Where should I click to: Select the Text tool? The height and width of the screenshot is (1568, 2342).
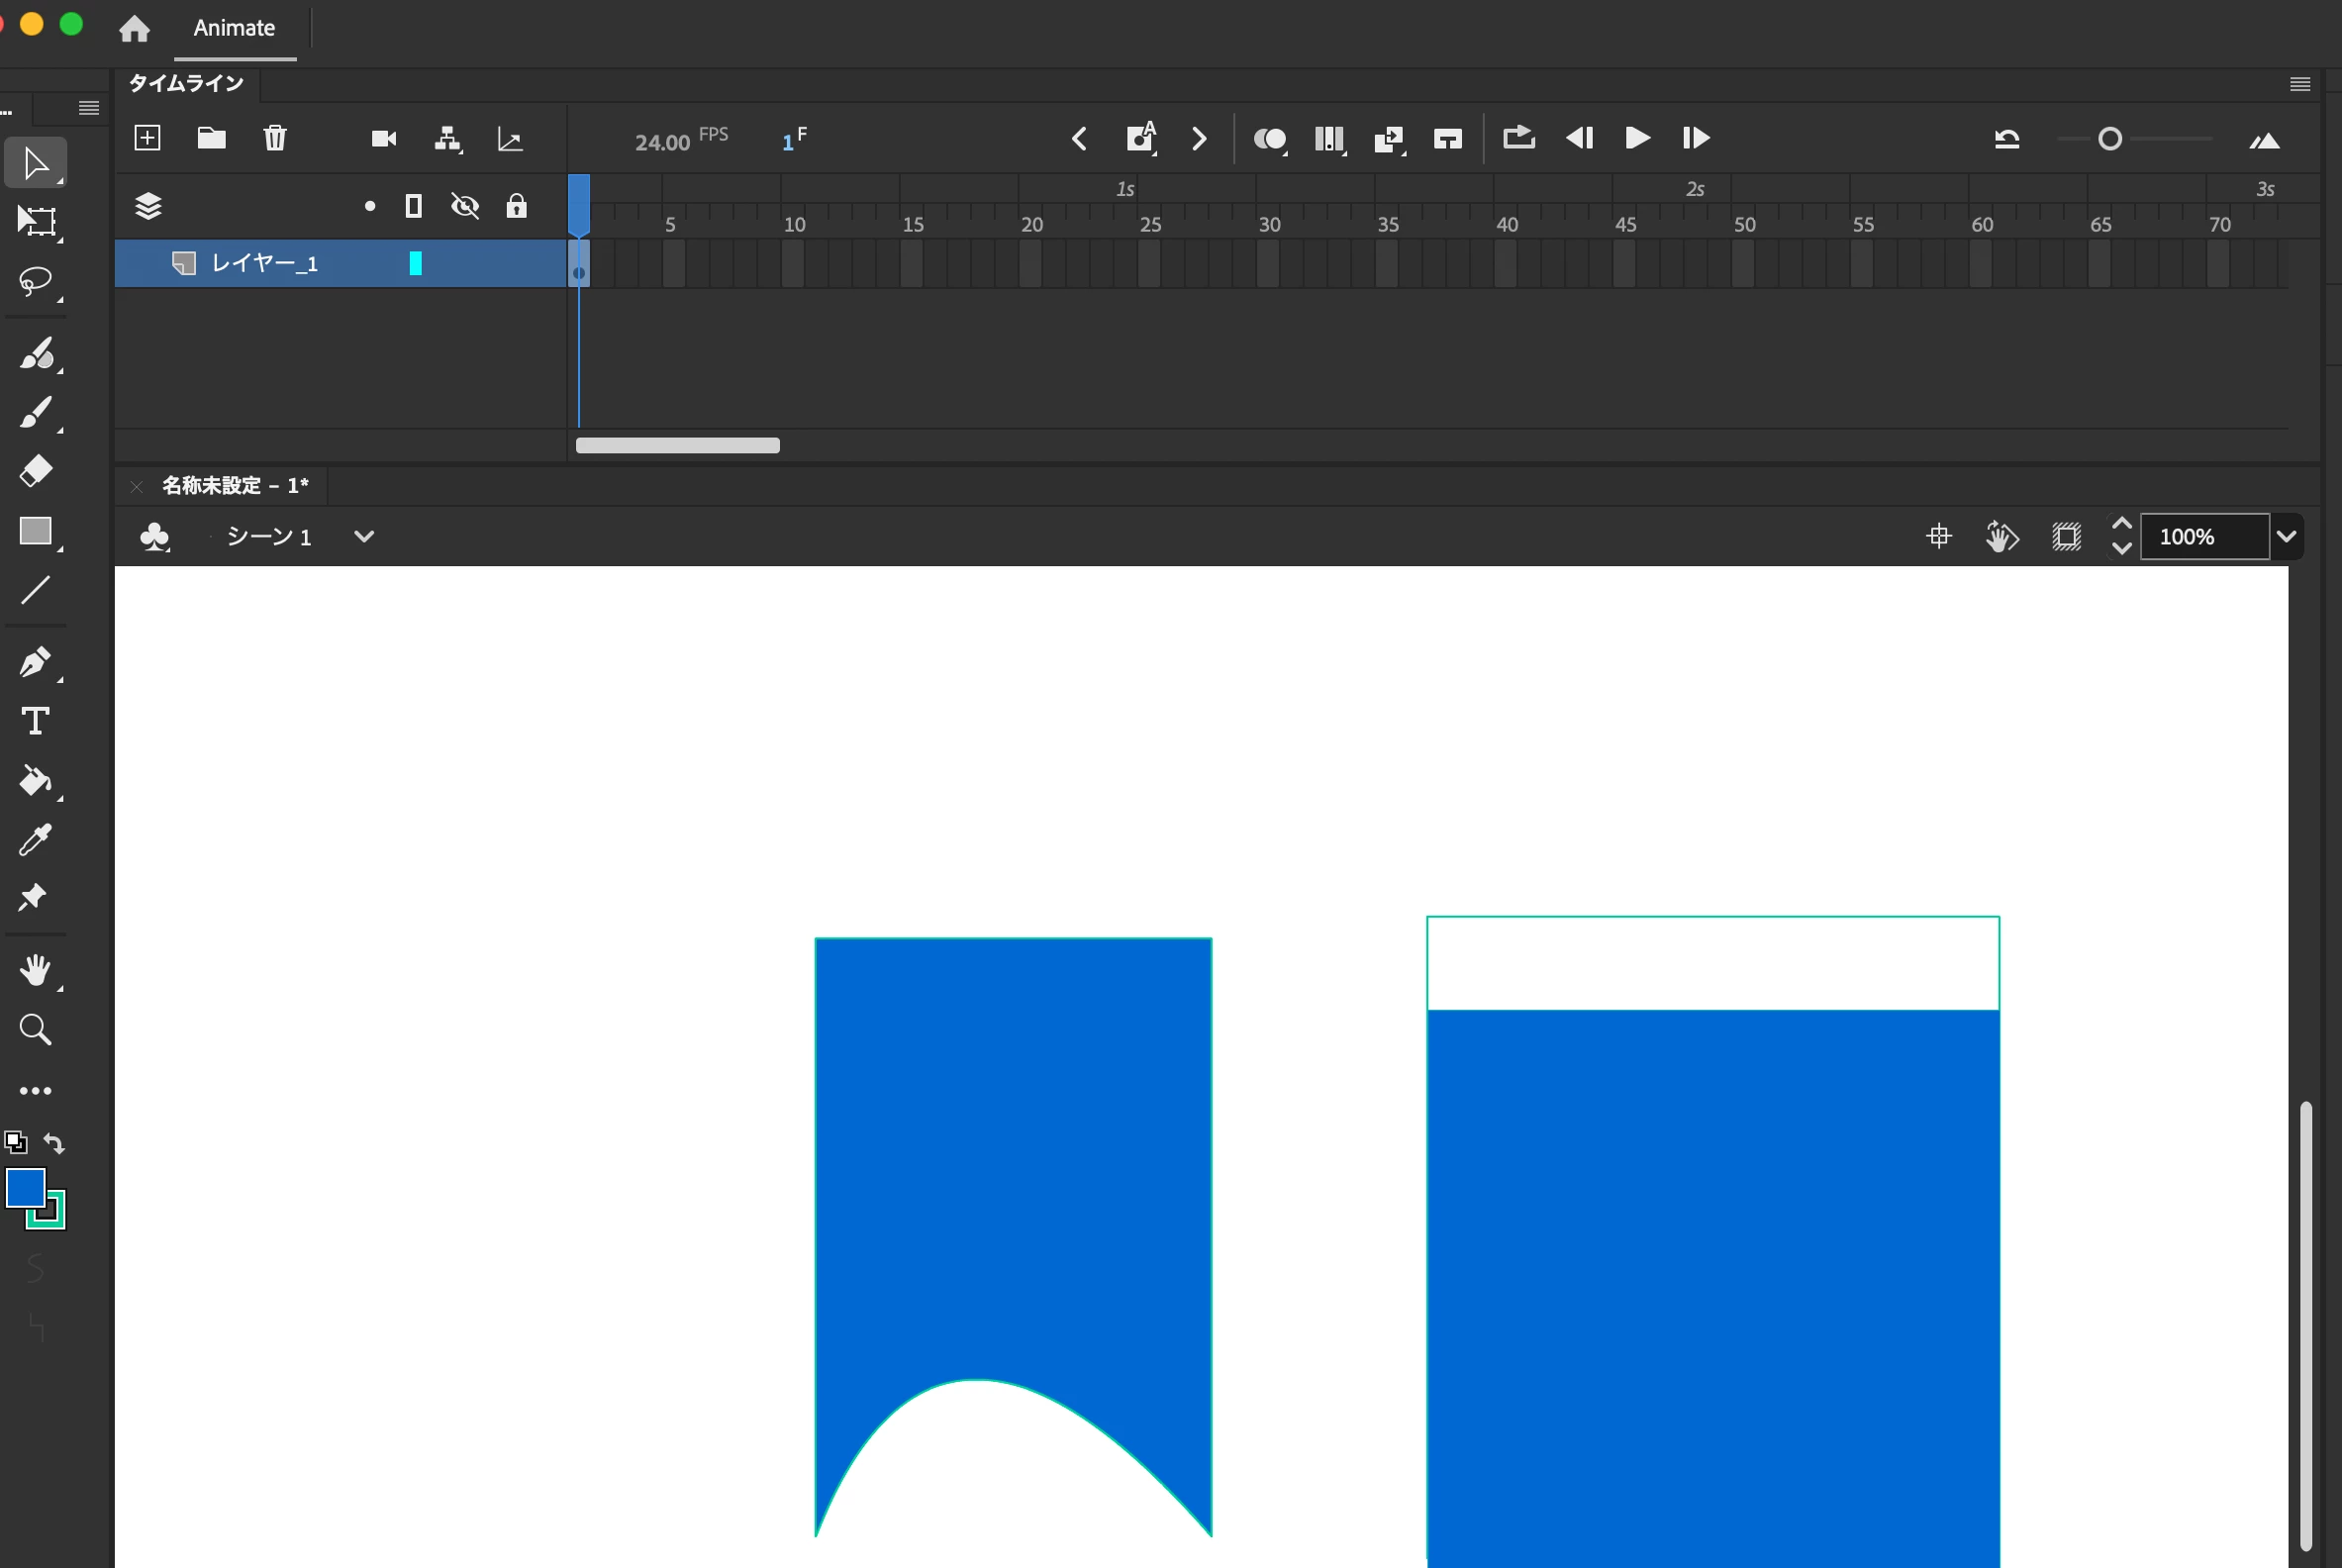pyautogui.click(x=35, y=721)
